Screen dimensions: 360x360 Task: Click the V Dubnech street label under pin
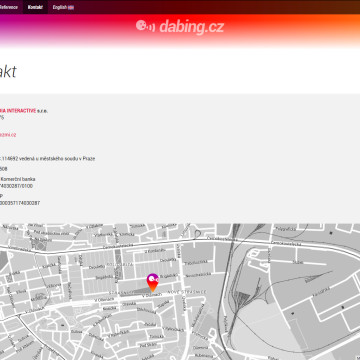(152, 295)
